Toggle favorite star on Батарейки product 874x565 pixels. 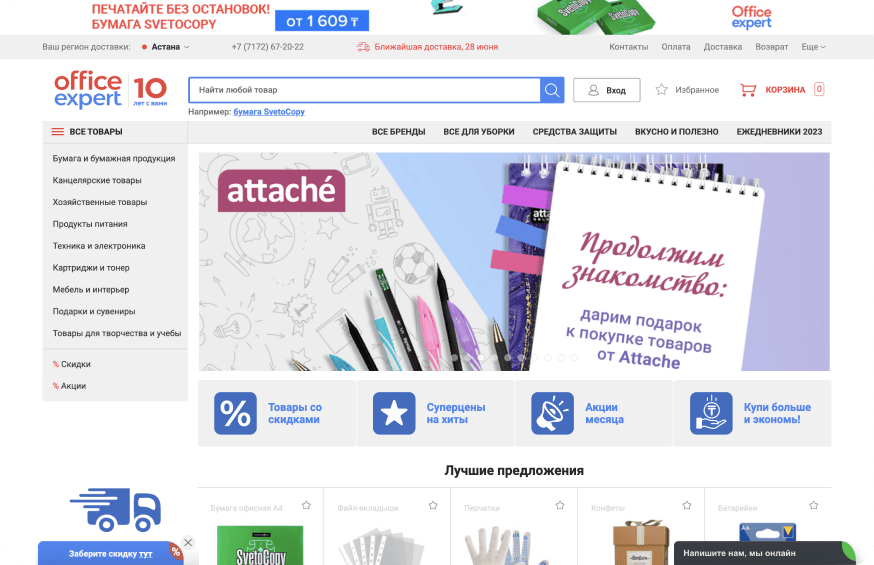coord(814,505)
